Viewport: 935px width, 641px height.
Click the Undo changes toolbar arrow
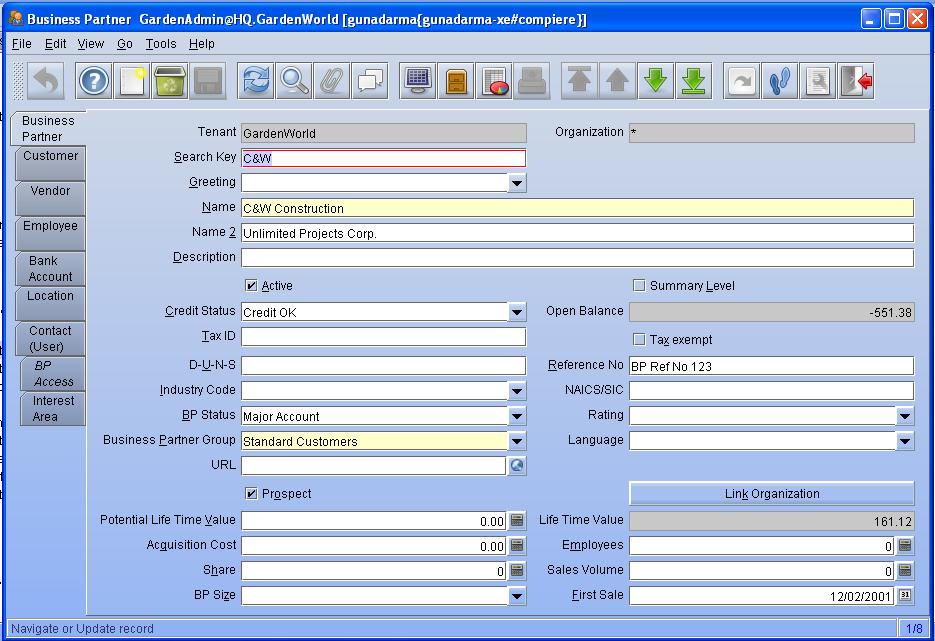(46, 80)
